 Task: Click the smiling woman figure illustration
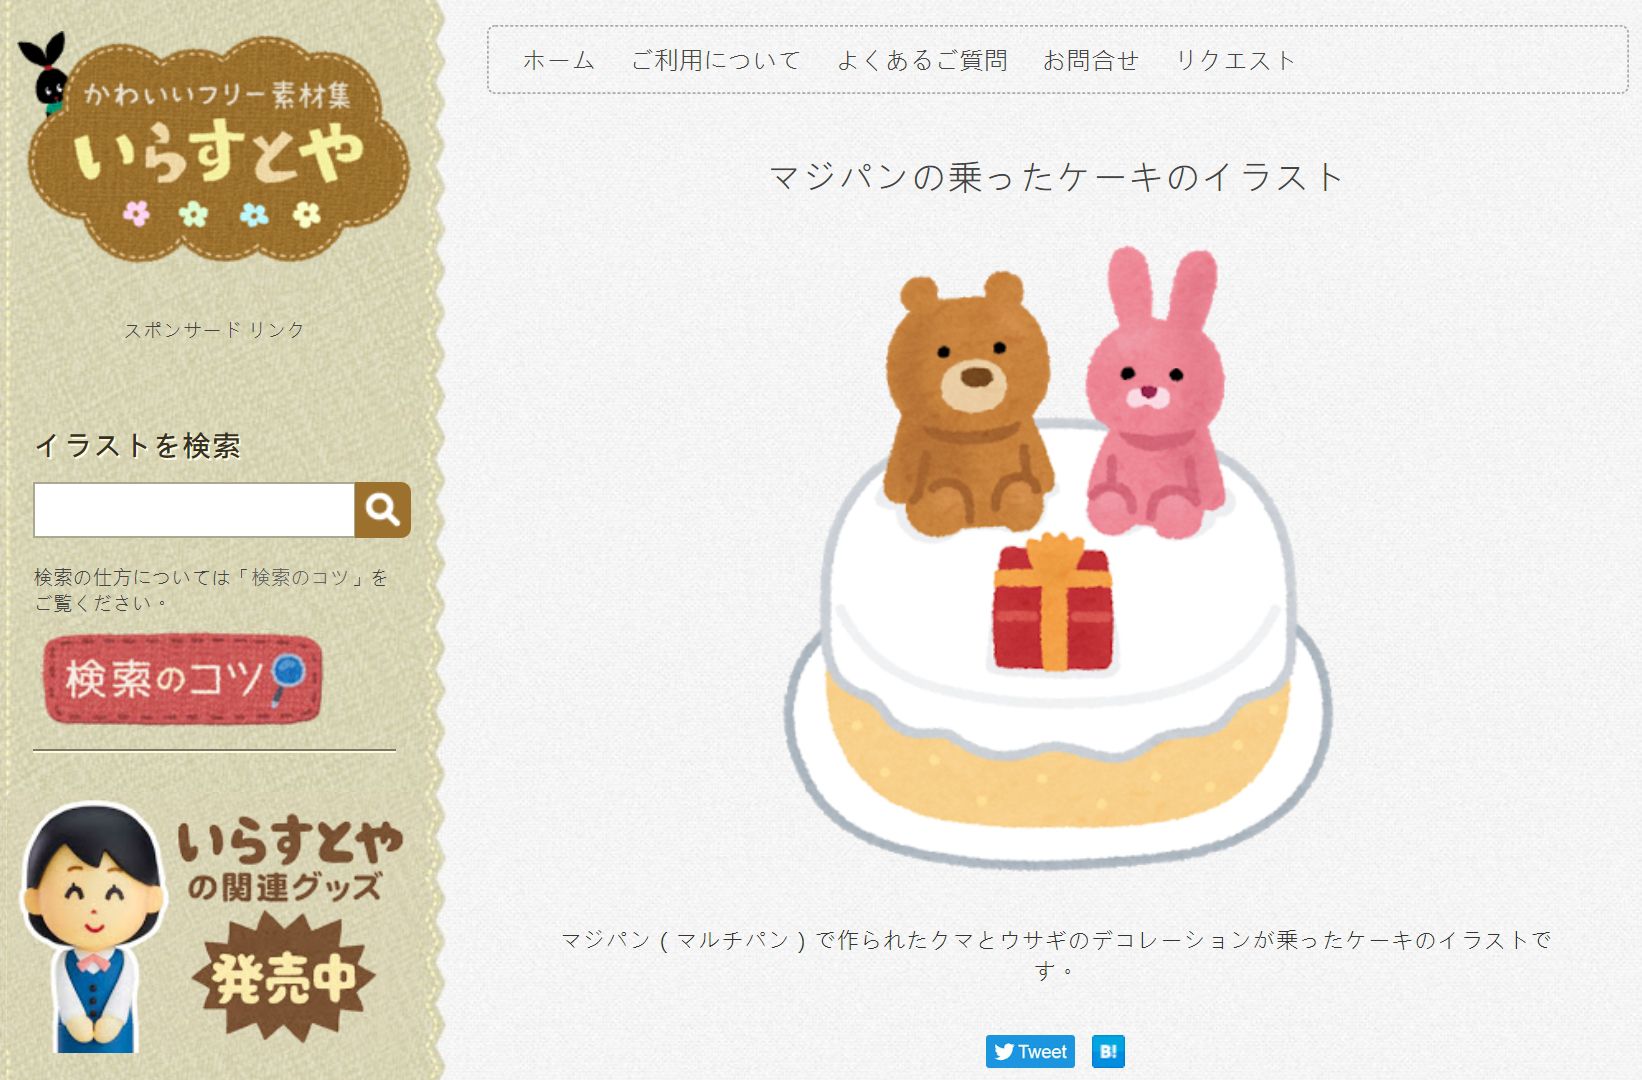click(93, 927)
